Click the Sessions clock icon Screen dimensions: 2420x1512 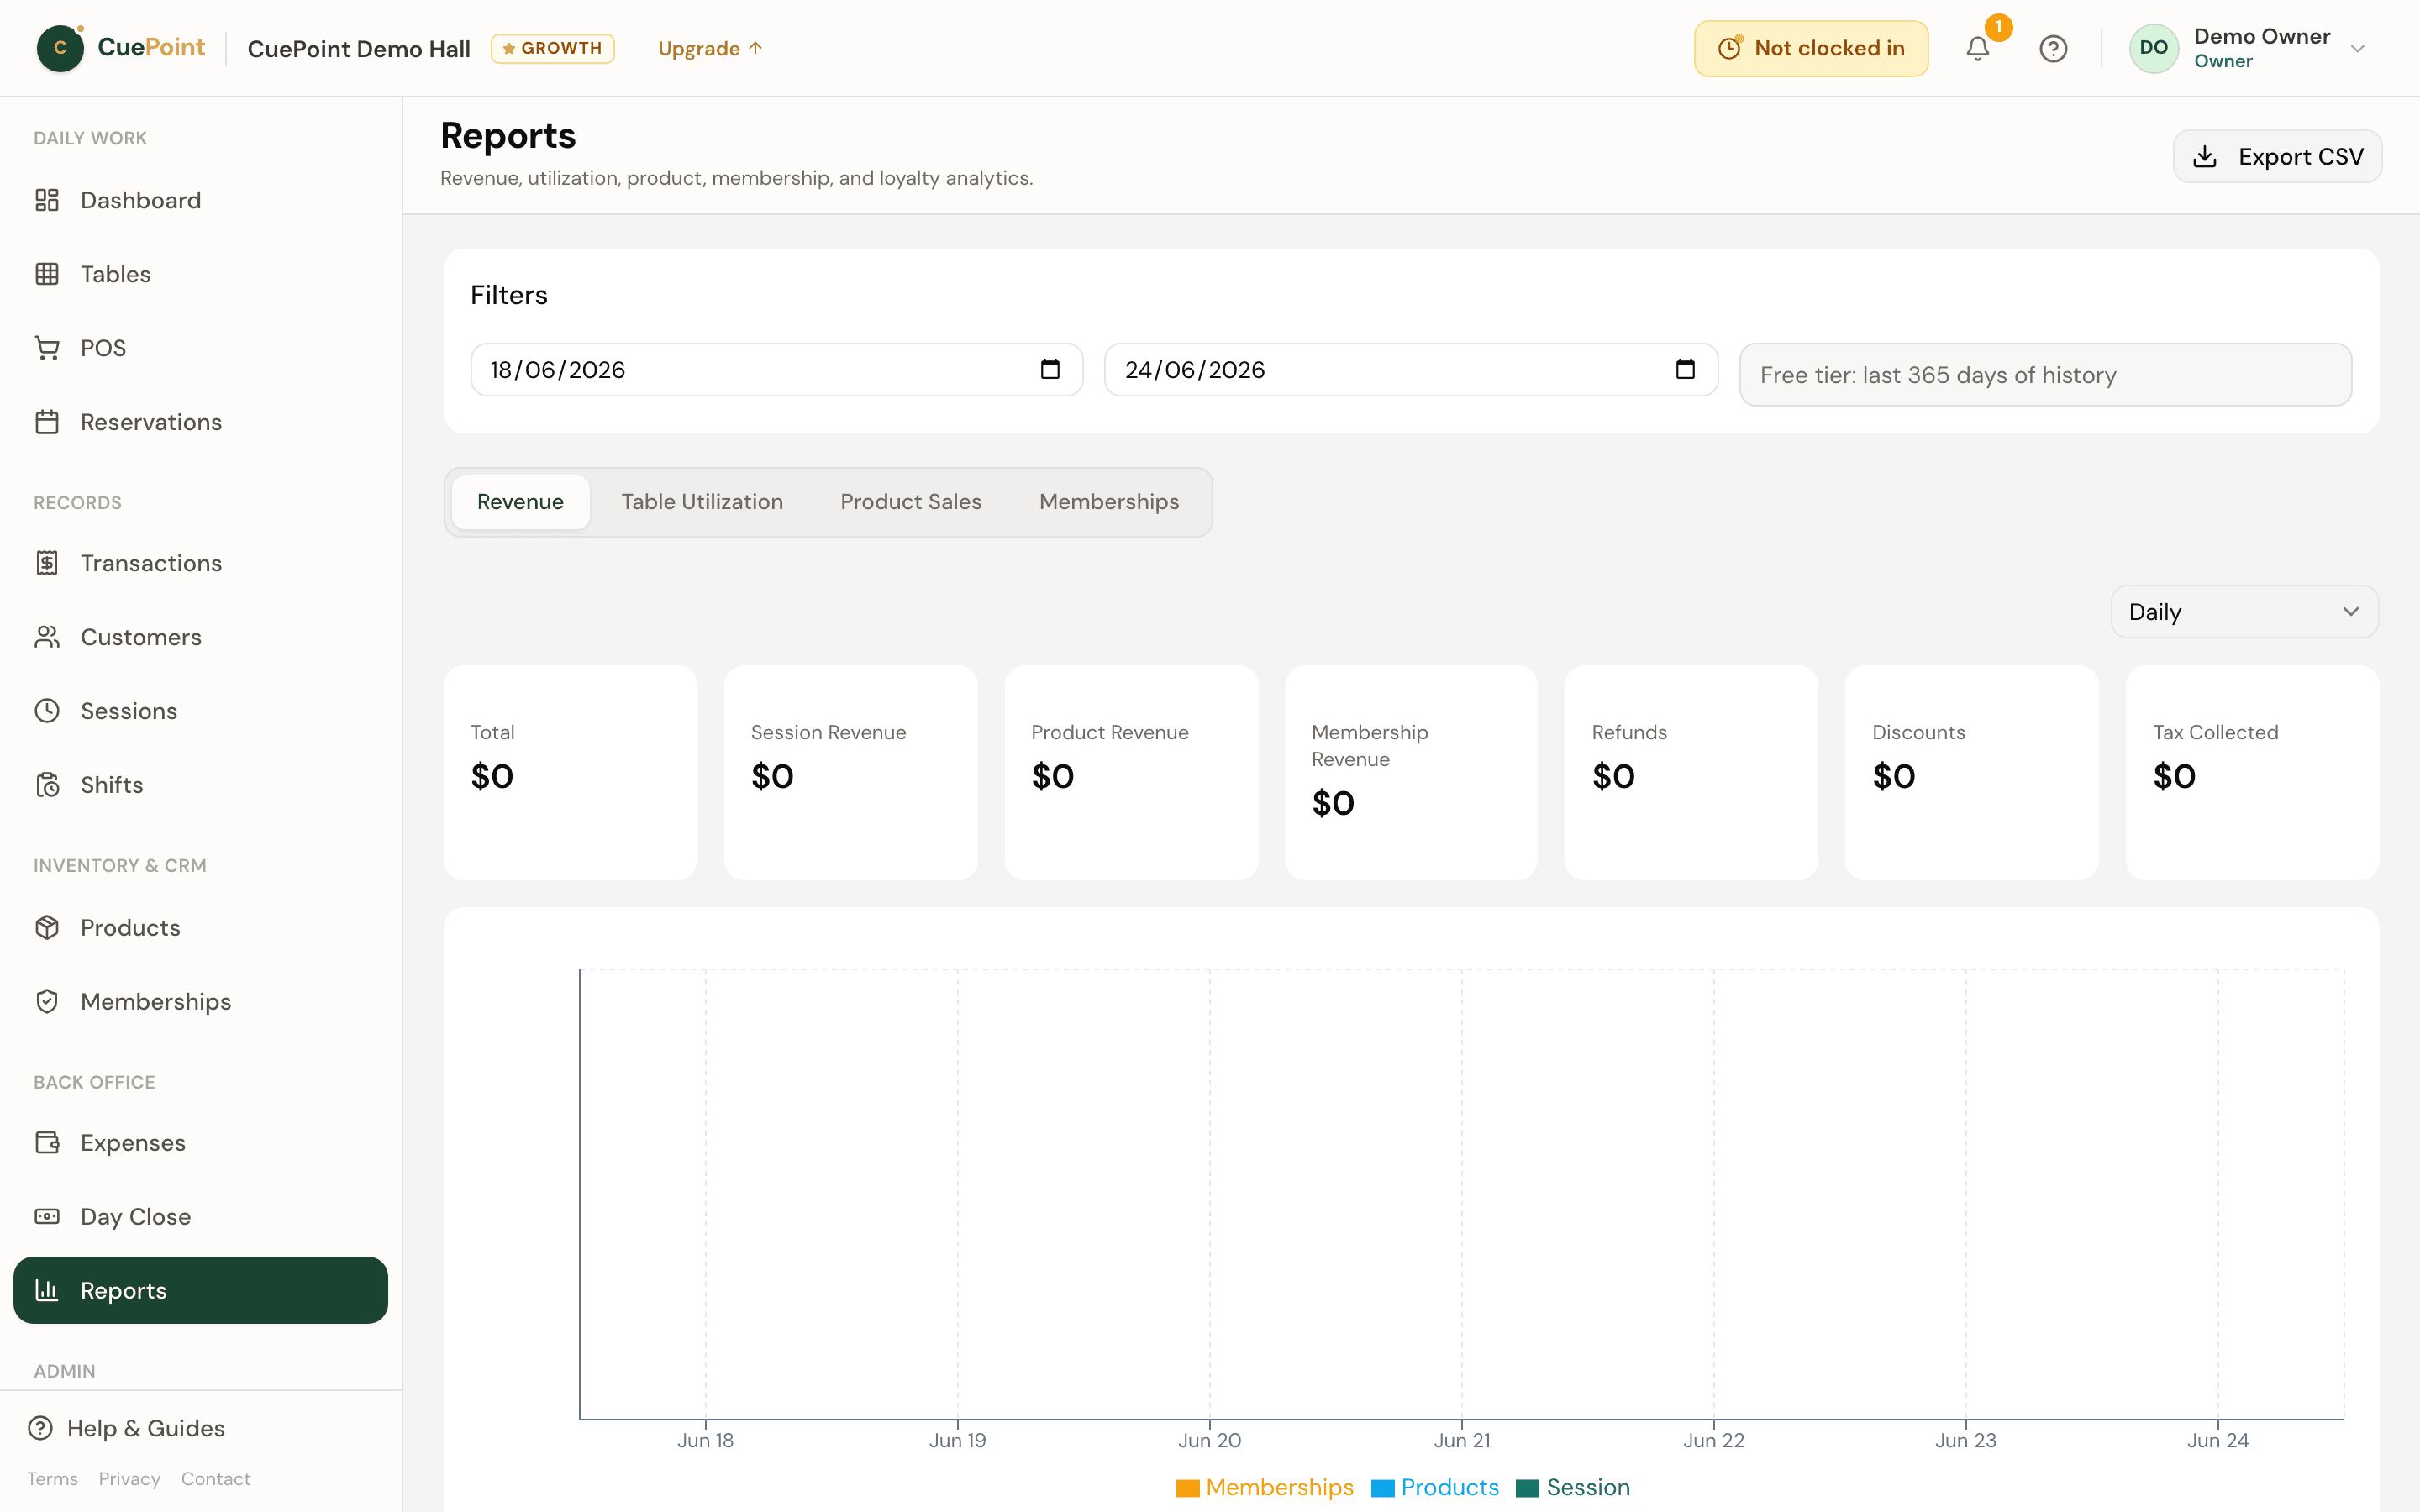click(47, 711)
